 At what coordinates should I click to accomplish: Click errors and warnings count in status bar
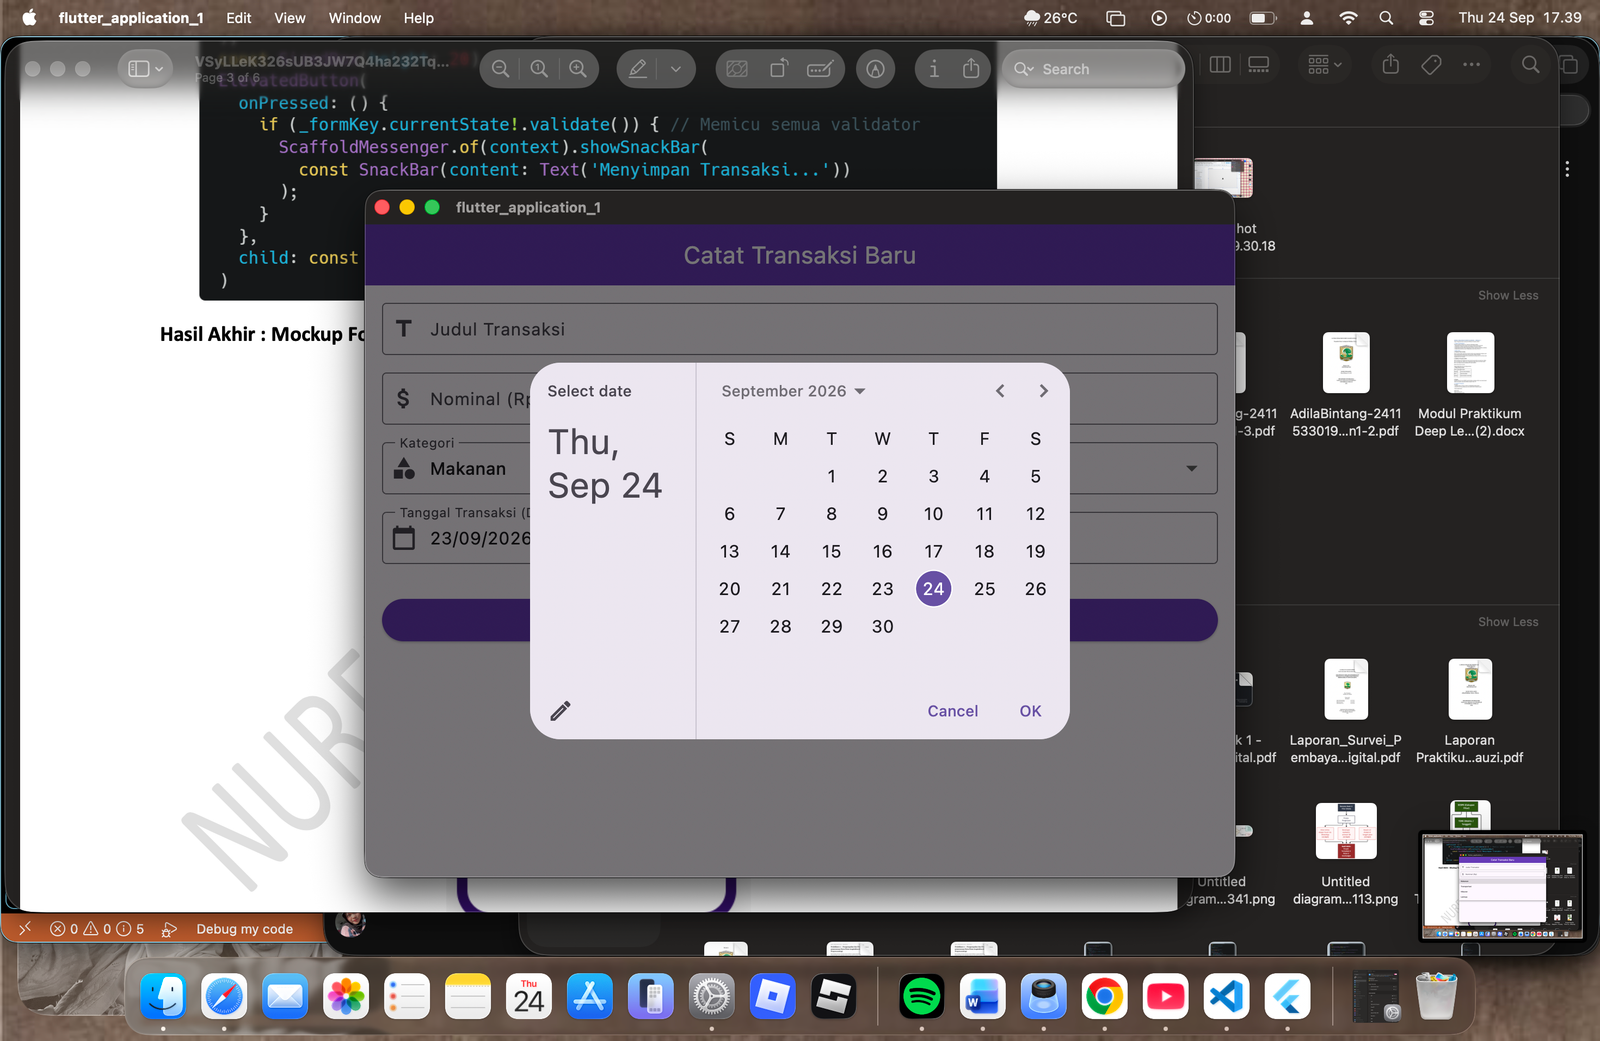pos(97,929)
